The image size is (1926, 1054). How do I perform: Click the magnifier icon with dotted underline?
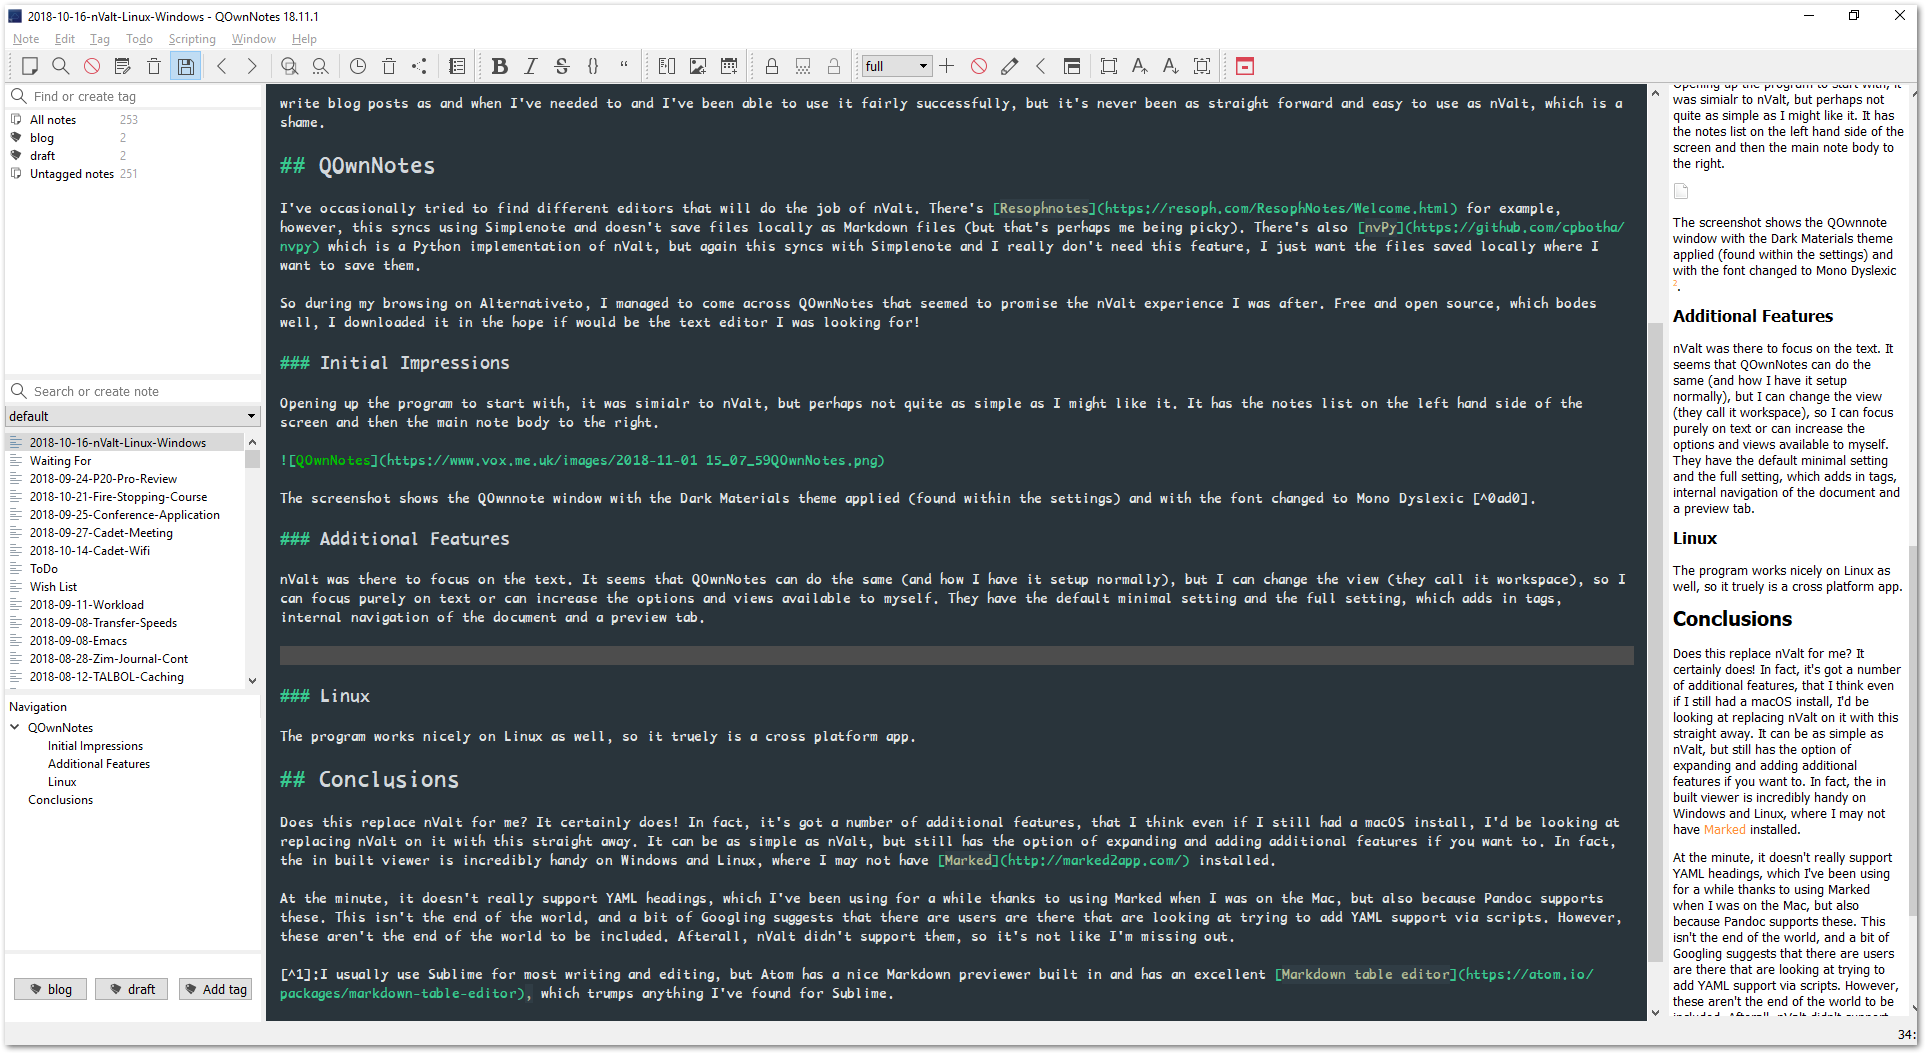click(320, 66)
